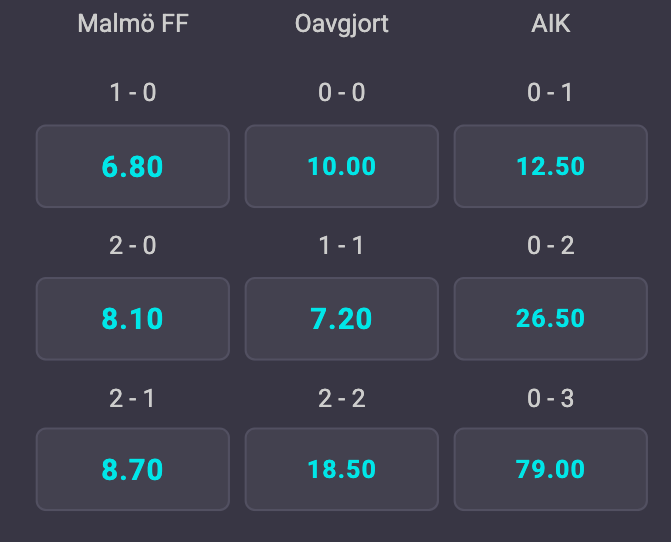
Task: Choose the 8.70 odds for Malmö 2-1
Action: 133,469
